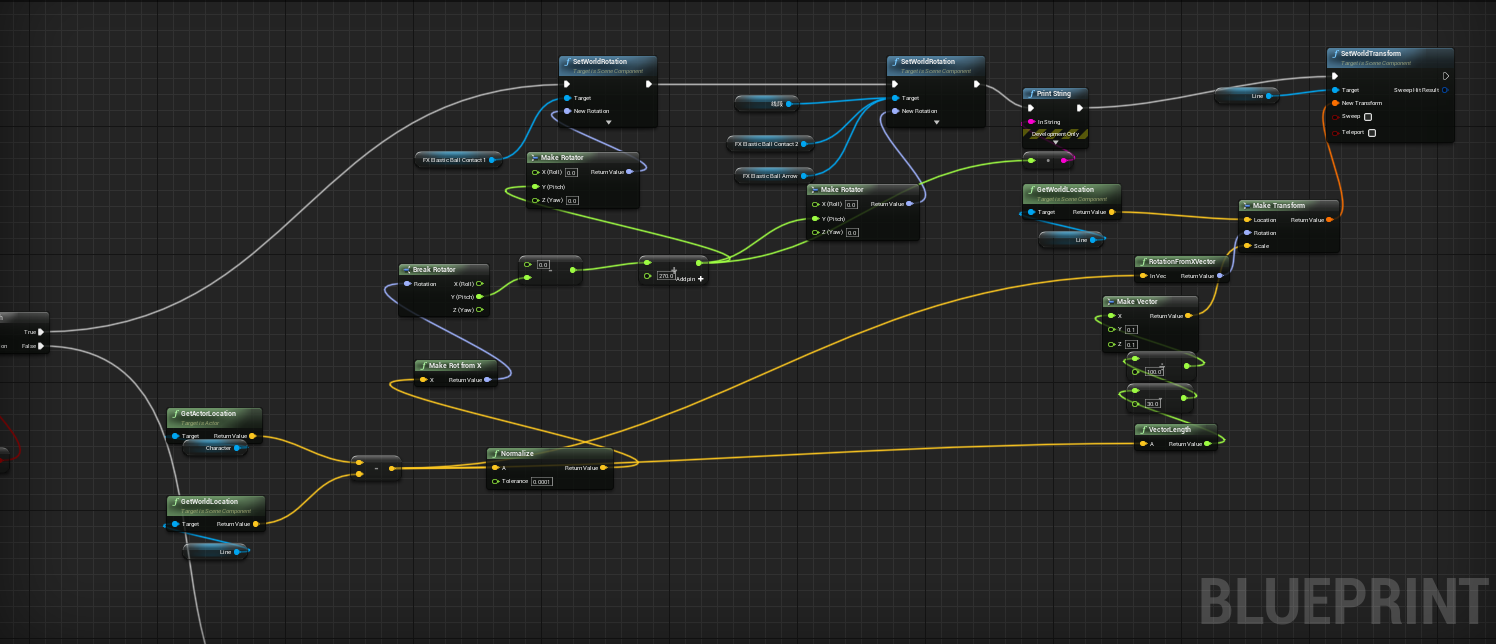Click New Rotation pin on first SetWorldRotation
Viewport: 1496px width, 644px height.
tap(567, 111)
